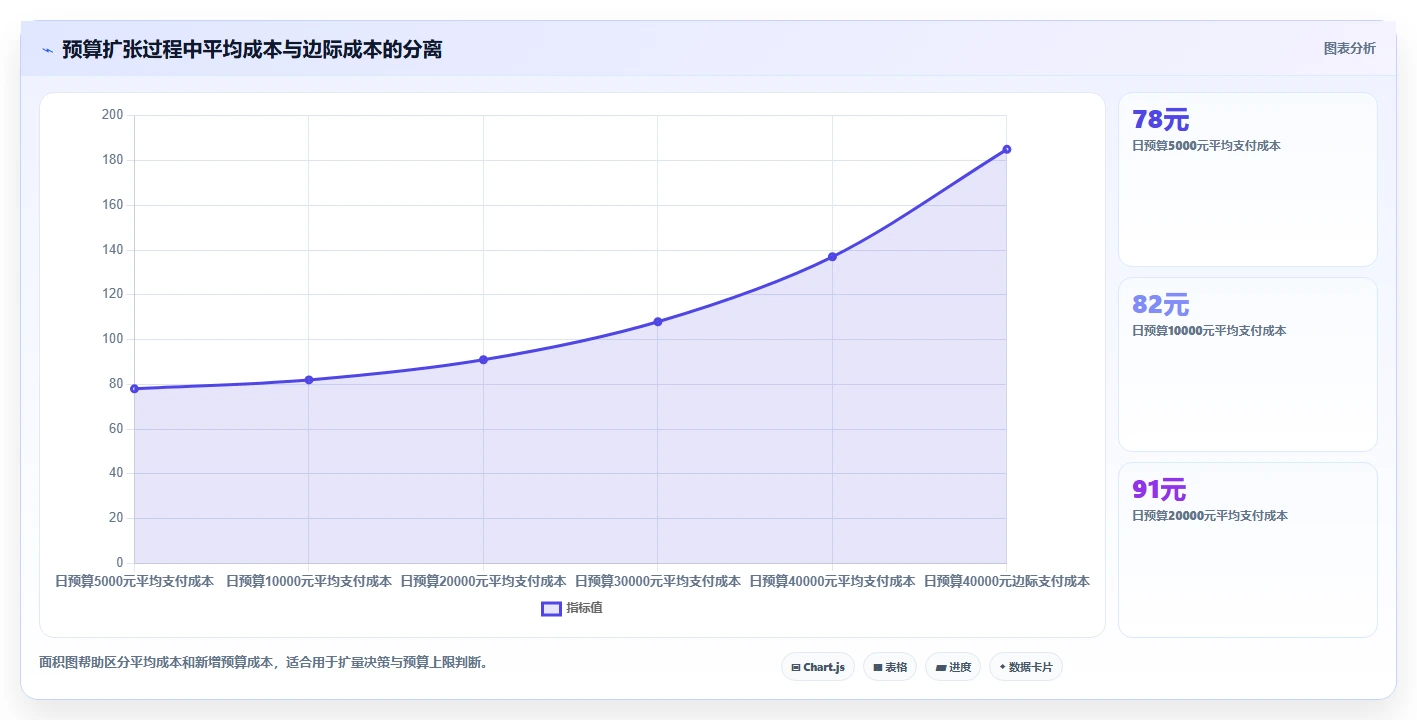Image resolution: width=1417 pixels, height=720 pixels.
Task: Click the chart icon beside the title
Action: click(x=47, y=50)
